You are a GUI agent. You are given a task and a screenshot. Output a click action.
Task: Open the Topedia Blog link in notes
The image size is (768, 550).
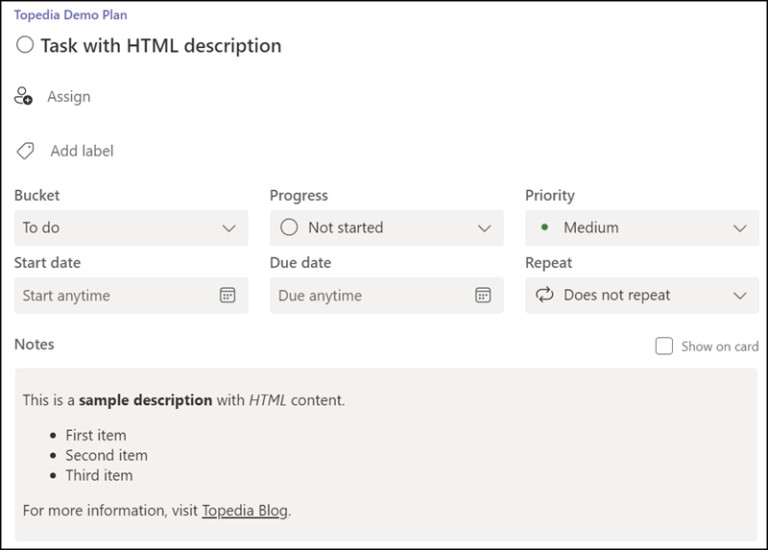(x=245, y=511)
